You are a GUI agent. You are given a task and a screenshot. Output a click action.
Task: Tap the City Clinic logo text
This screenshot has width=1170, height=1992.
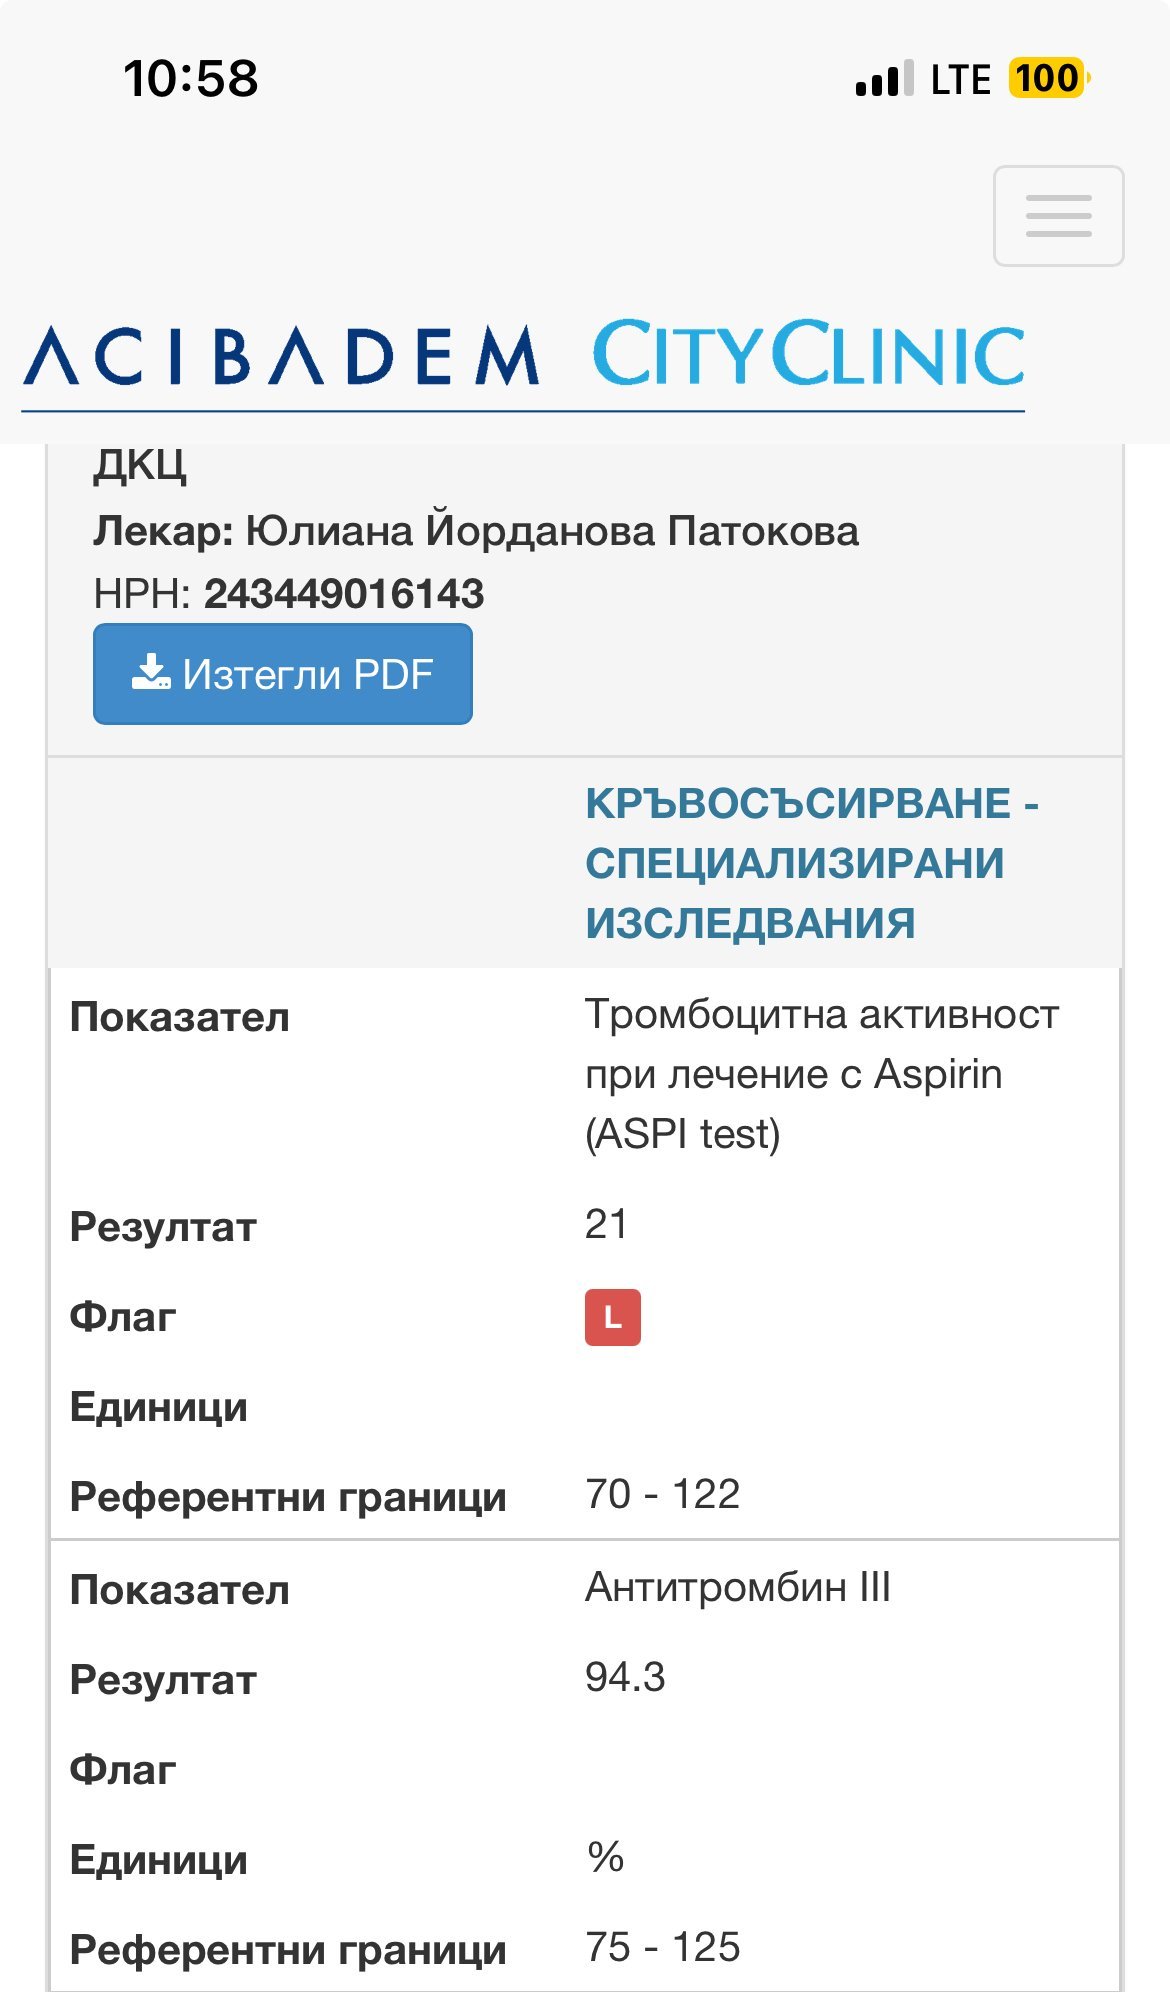(808, 354)
